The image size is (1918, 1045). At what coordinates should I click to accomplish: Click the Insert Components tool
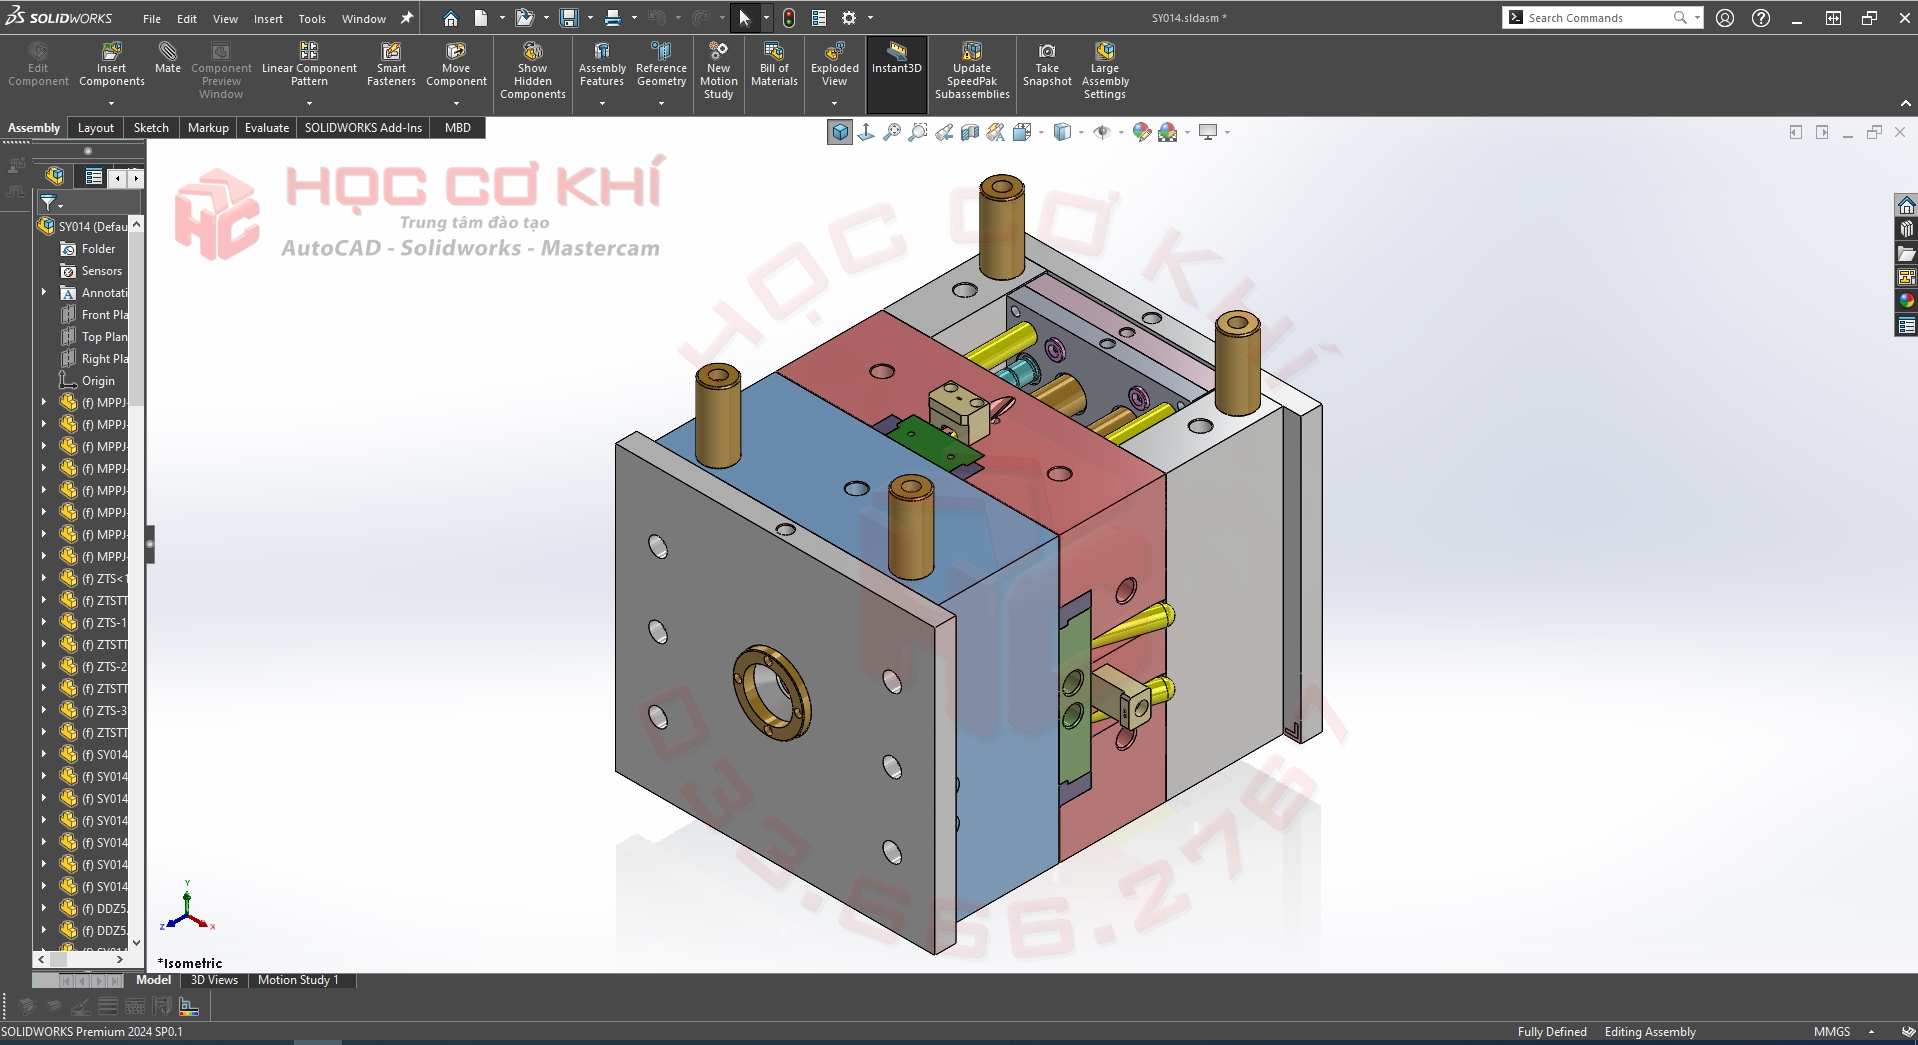(112, 65)
